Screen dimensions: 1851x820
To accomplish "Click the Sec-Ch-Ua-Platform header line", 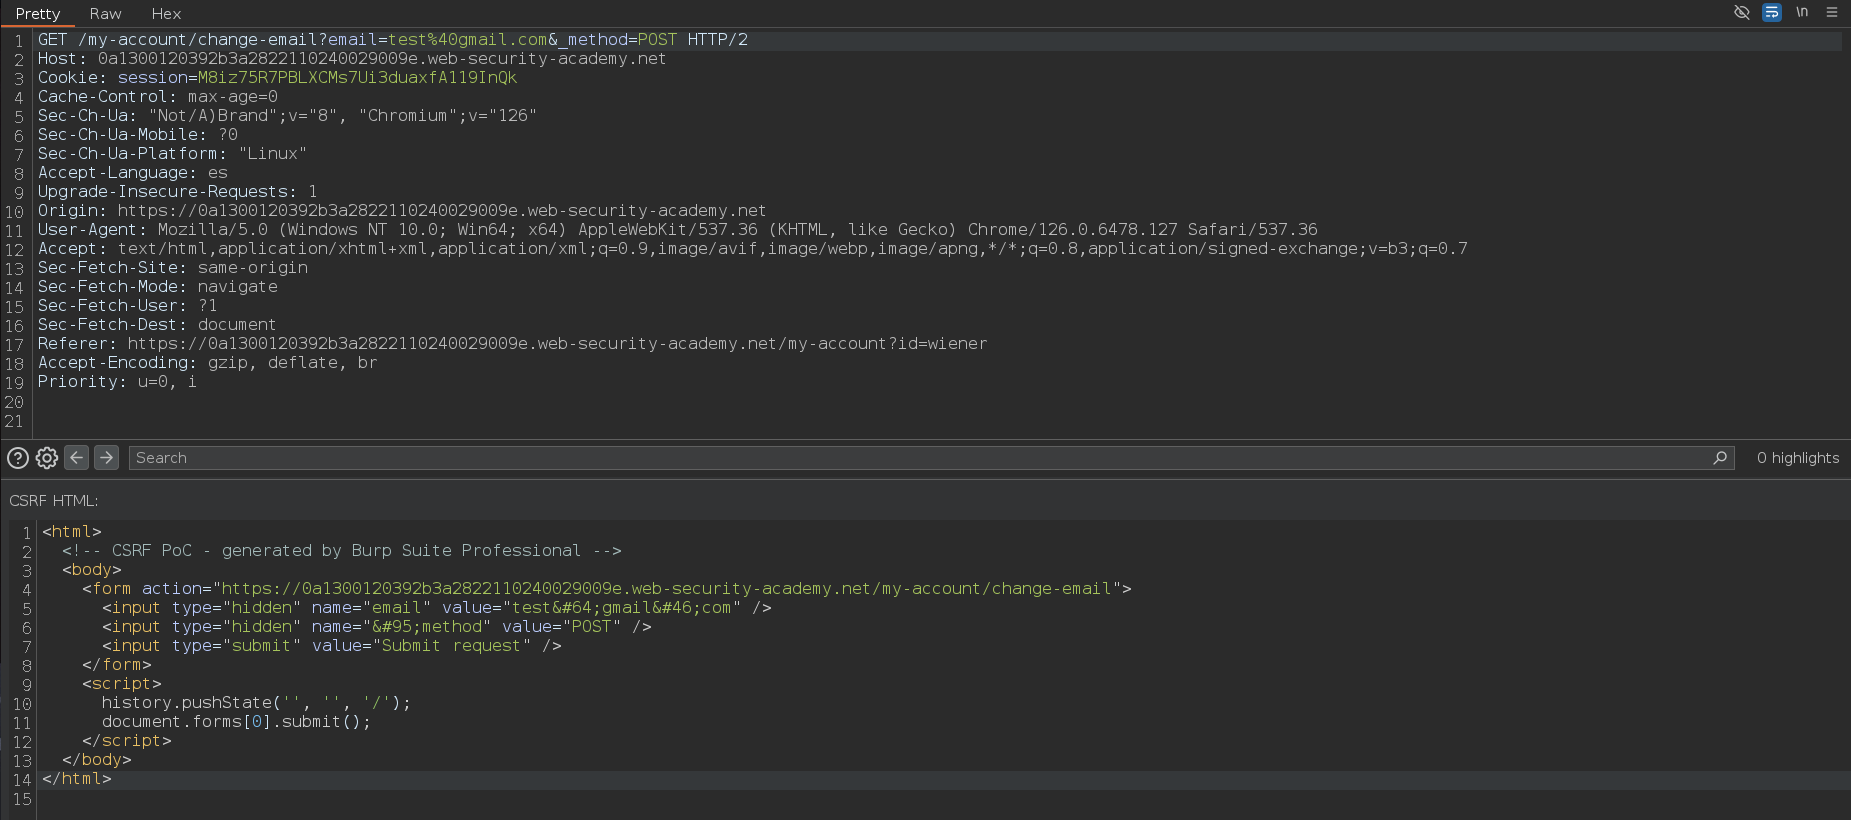I will pyautogui.click(x=172, y=154).
